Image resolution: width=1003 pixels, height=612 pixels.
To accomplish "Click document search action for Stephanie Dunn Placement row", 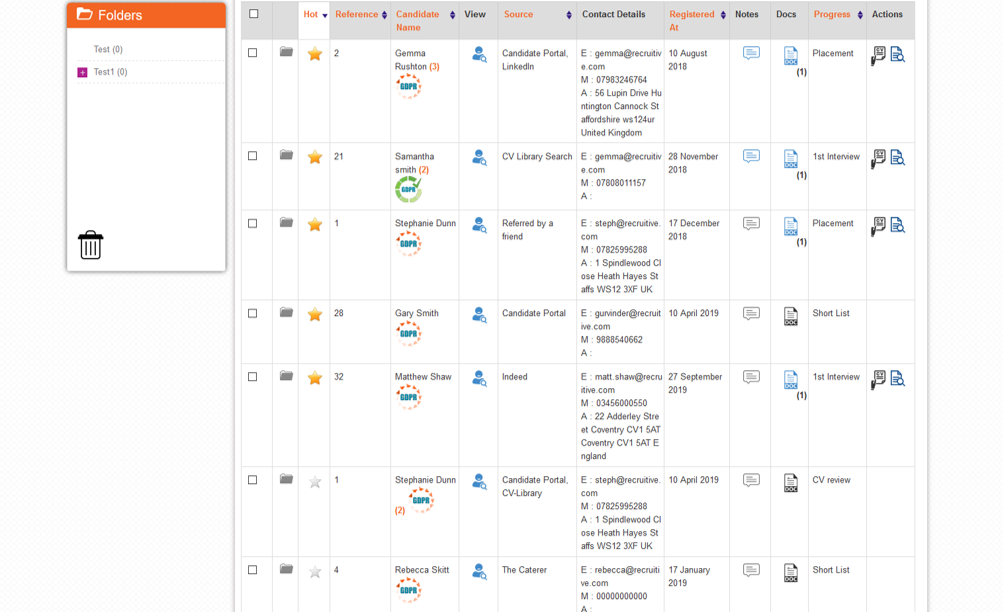I will 897,225.
